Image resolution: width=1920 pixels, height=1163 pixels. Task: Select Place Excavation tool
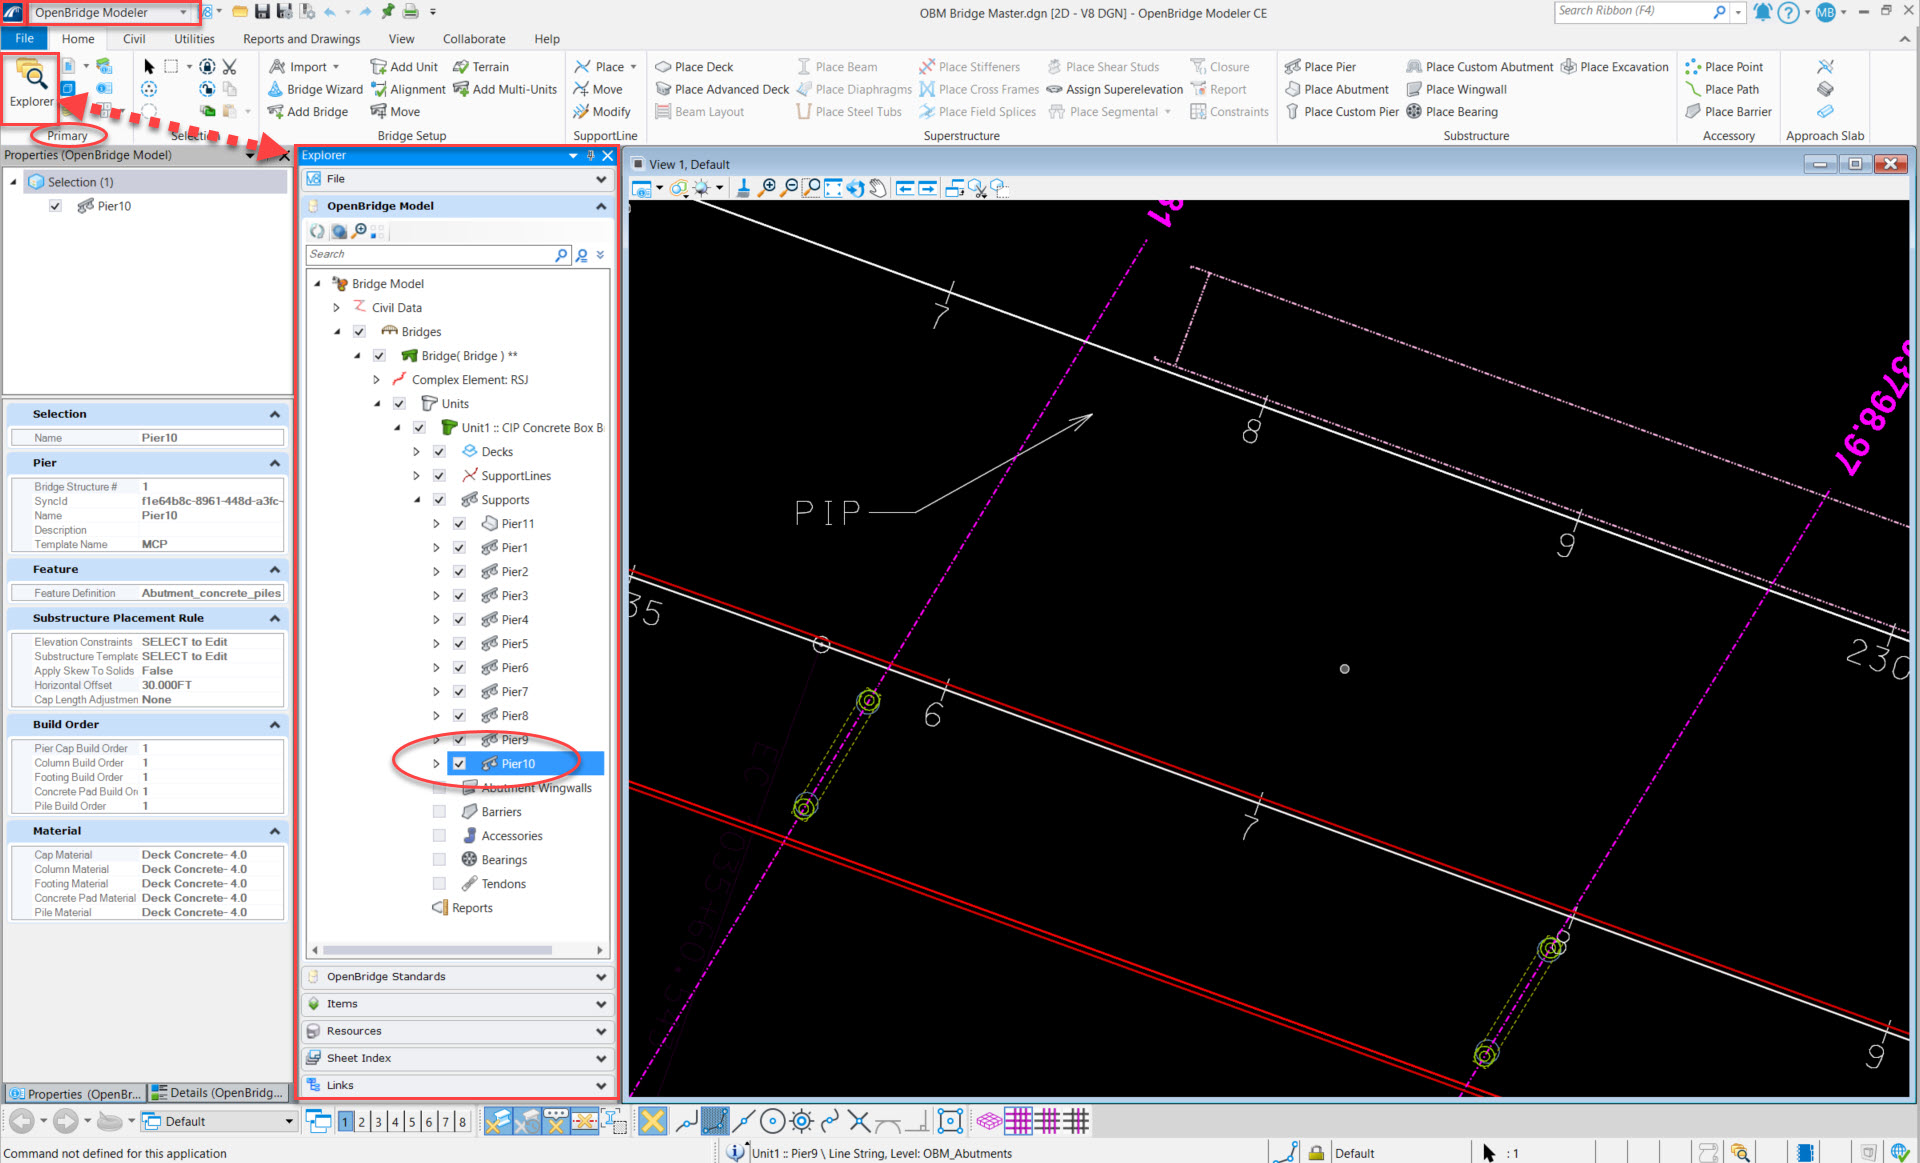pos(1615,67)
